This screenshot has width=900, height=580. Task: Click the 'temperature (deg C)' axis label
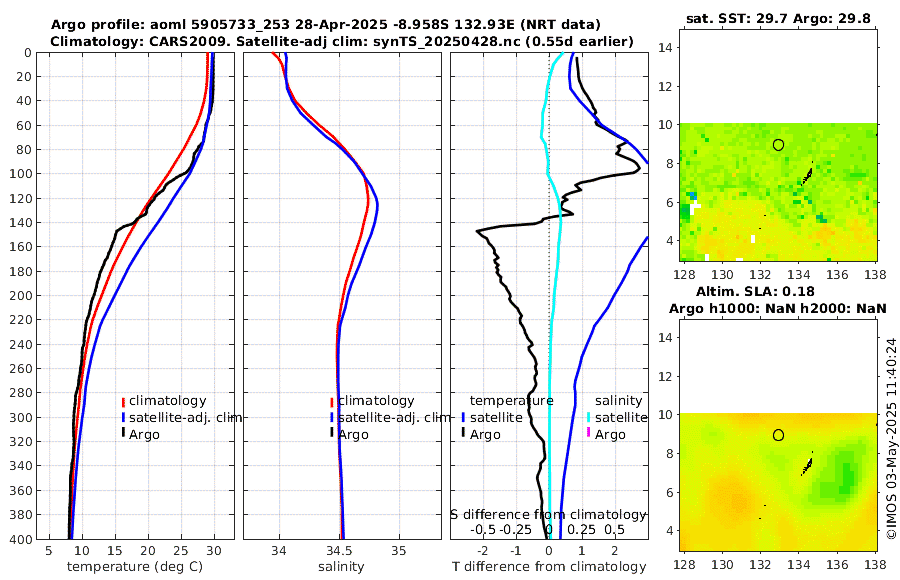click(135, 567)
